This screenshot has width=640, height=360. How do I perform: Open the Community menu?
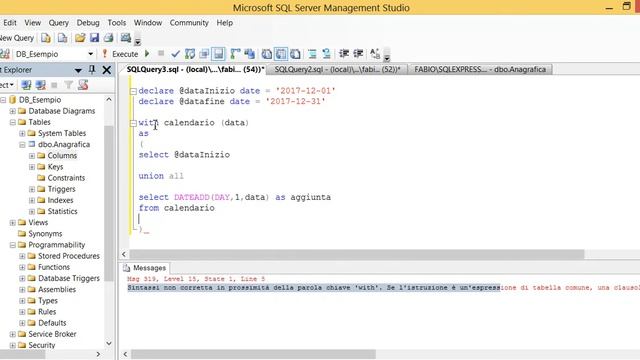pos(189,23)
